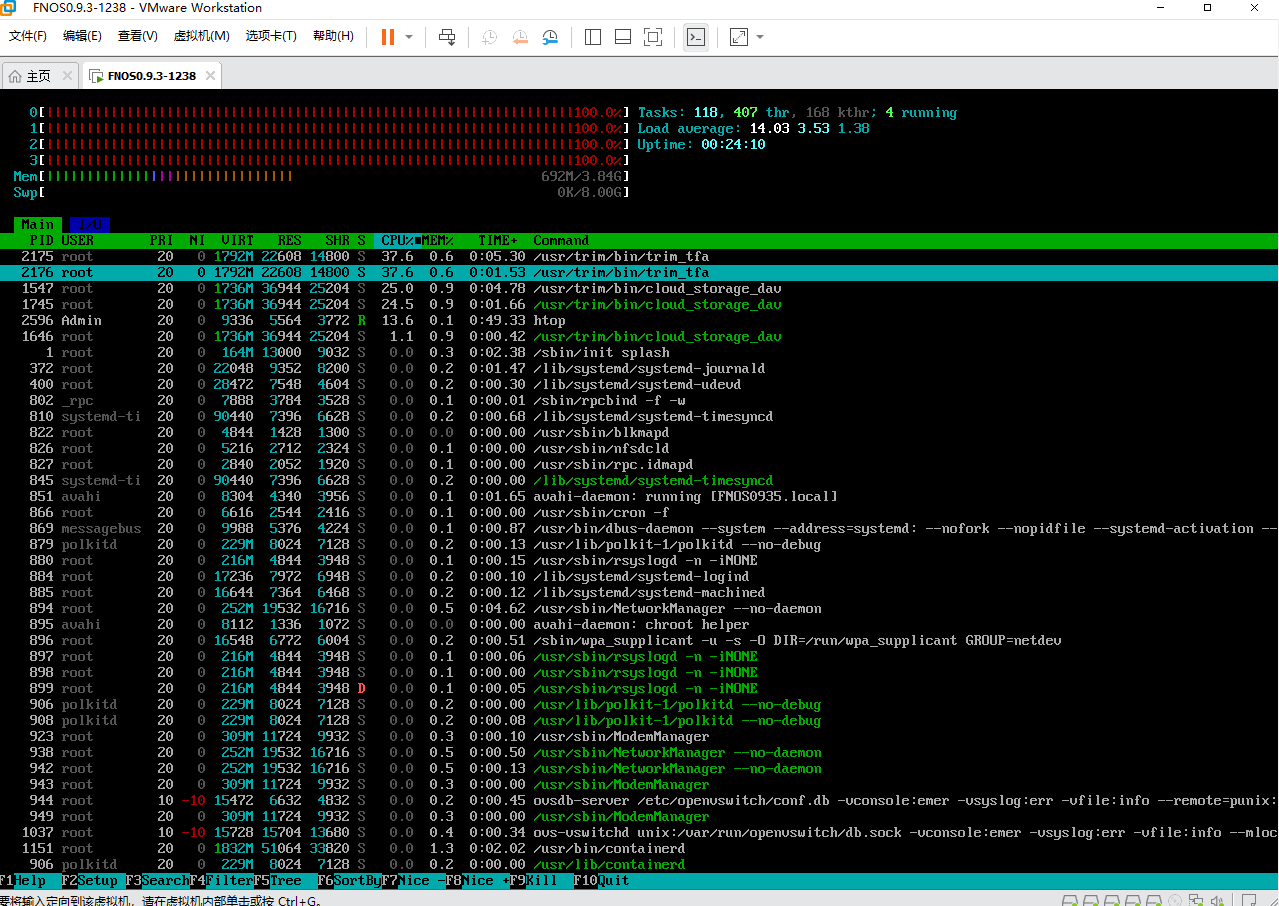Open the 文件(F) menu

pos(28,36)
